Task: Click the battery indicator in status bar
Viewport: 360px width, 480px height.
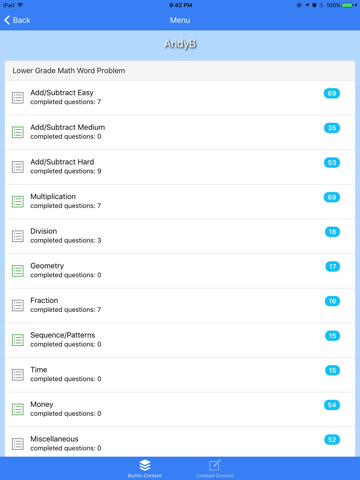Action: [x=348, y=5]
